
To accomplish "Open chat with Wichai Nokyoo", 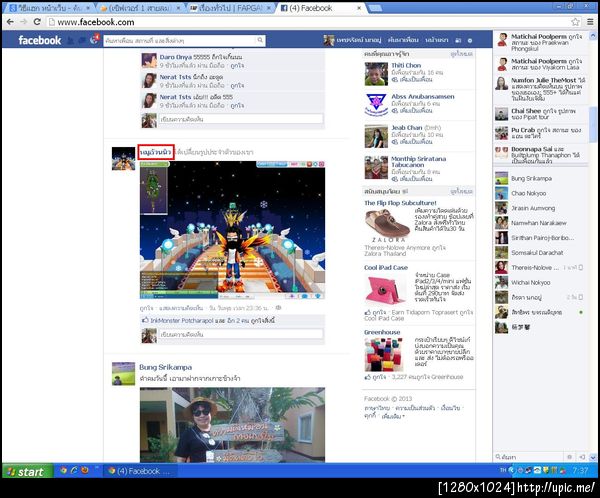I will (x=540, y=282).
